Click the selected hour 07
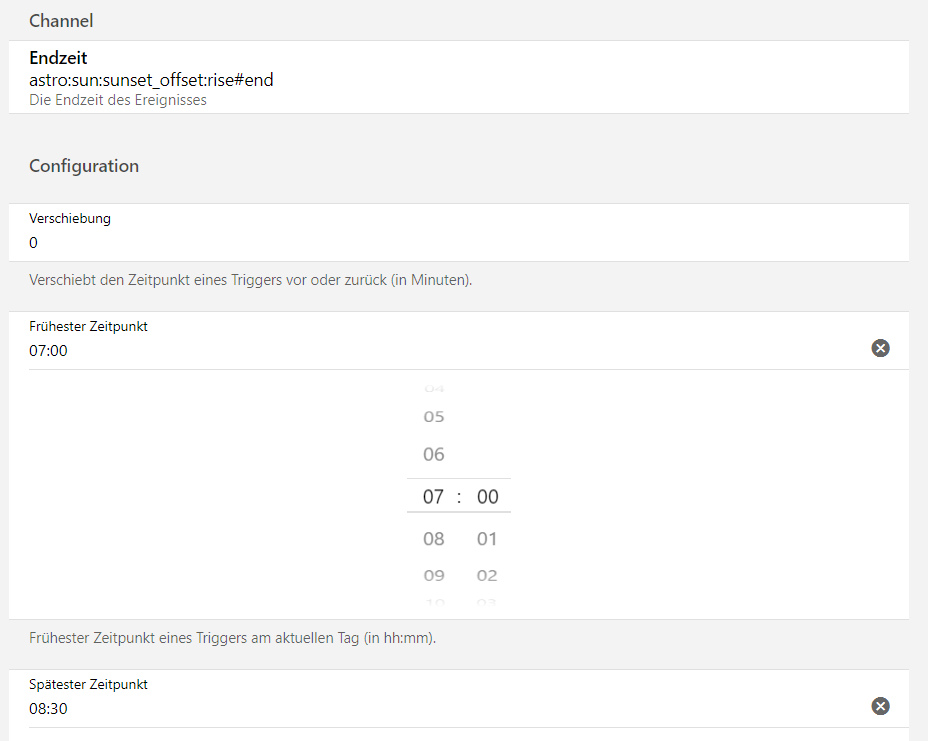 (x=433, y=496)
